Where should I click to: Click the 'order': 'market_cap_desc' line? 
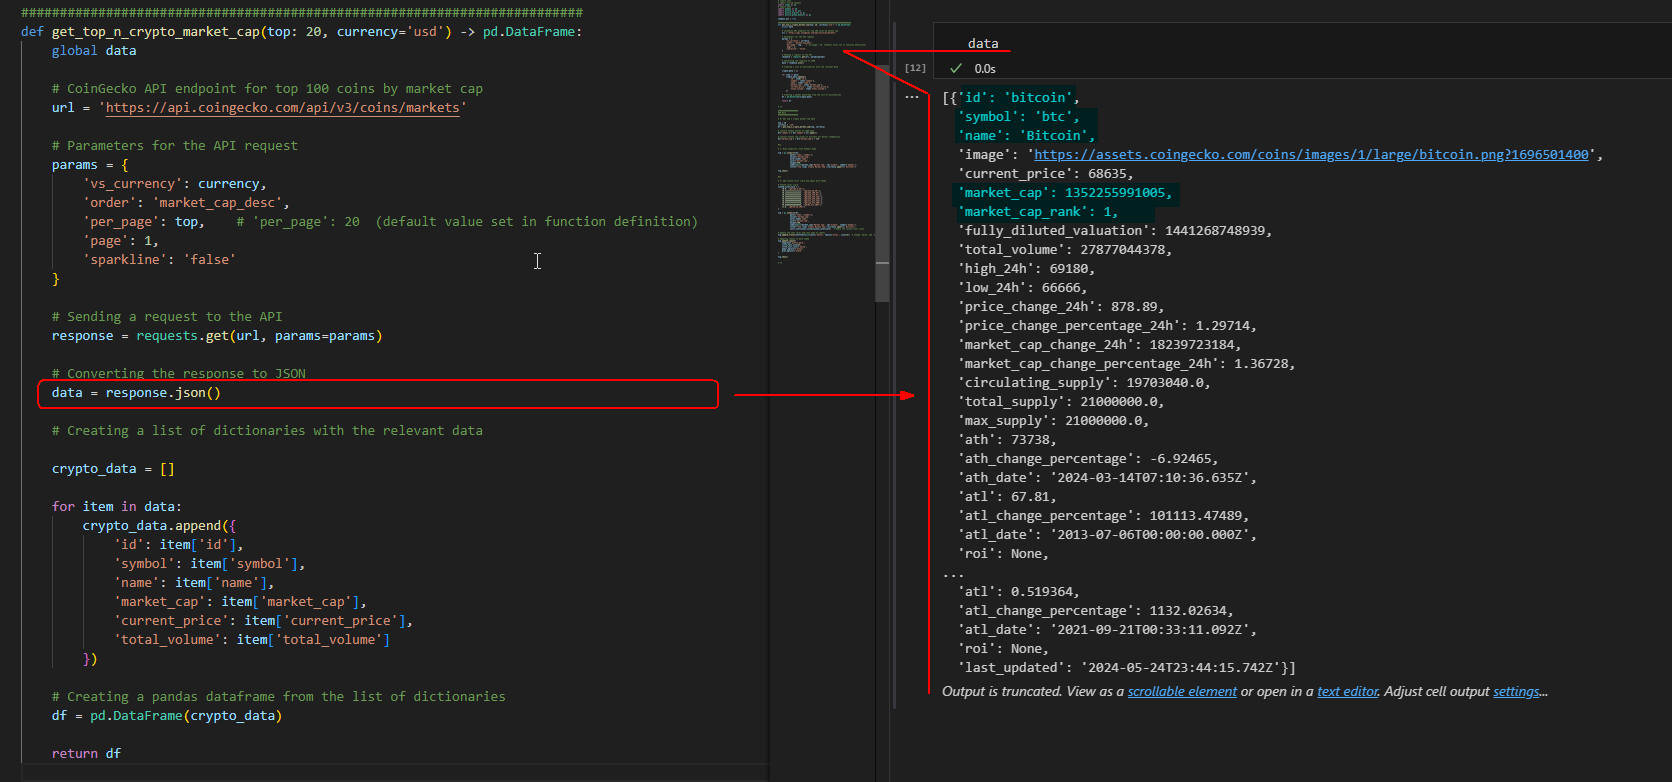click(x=186, y=203)
